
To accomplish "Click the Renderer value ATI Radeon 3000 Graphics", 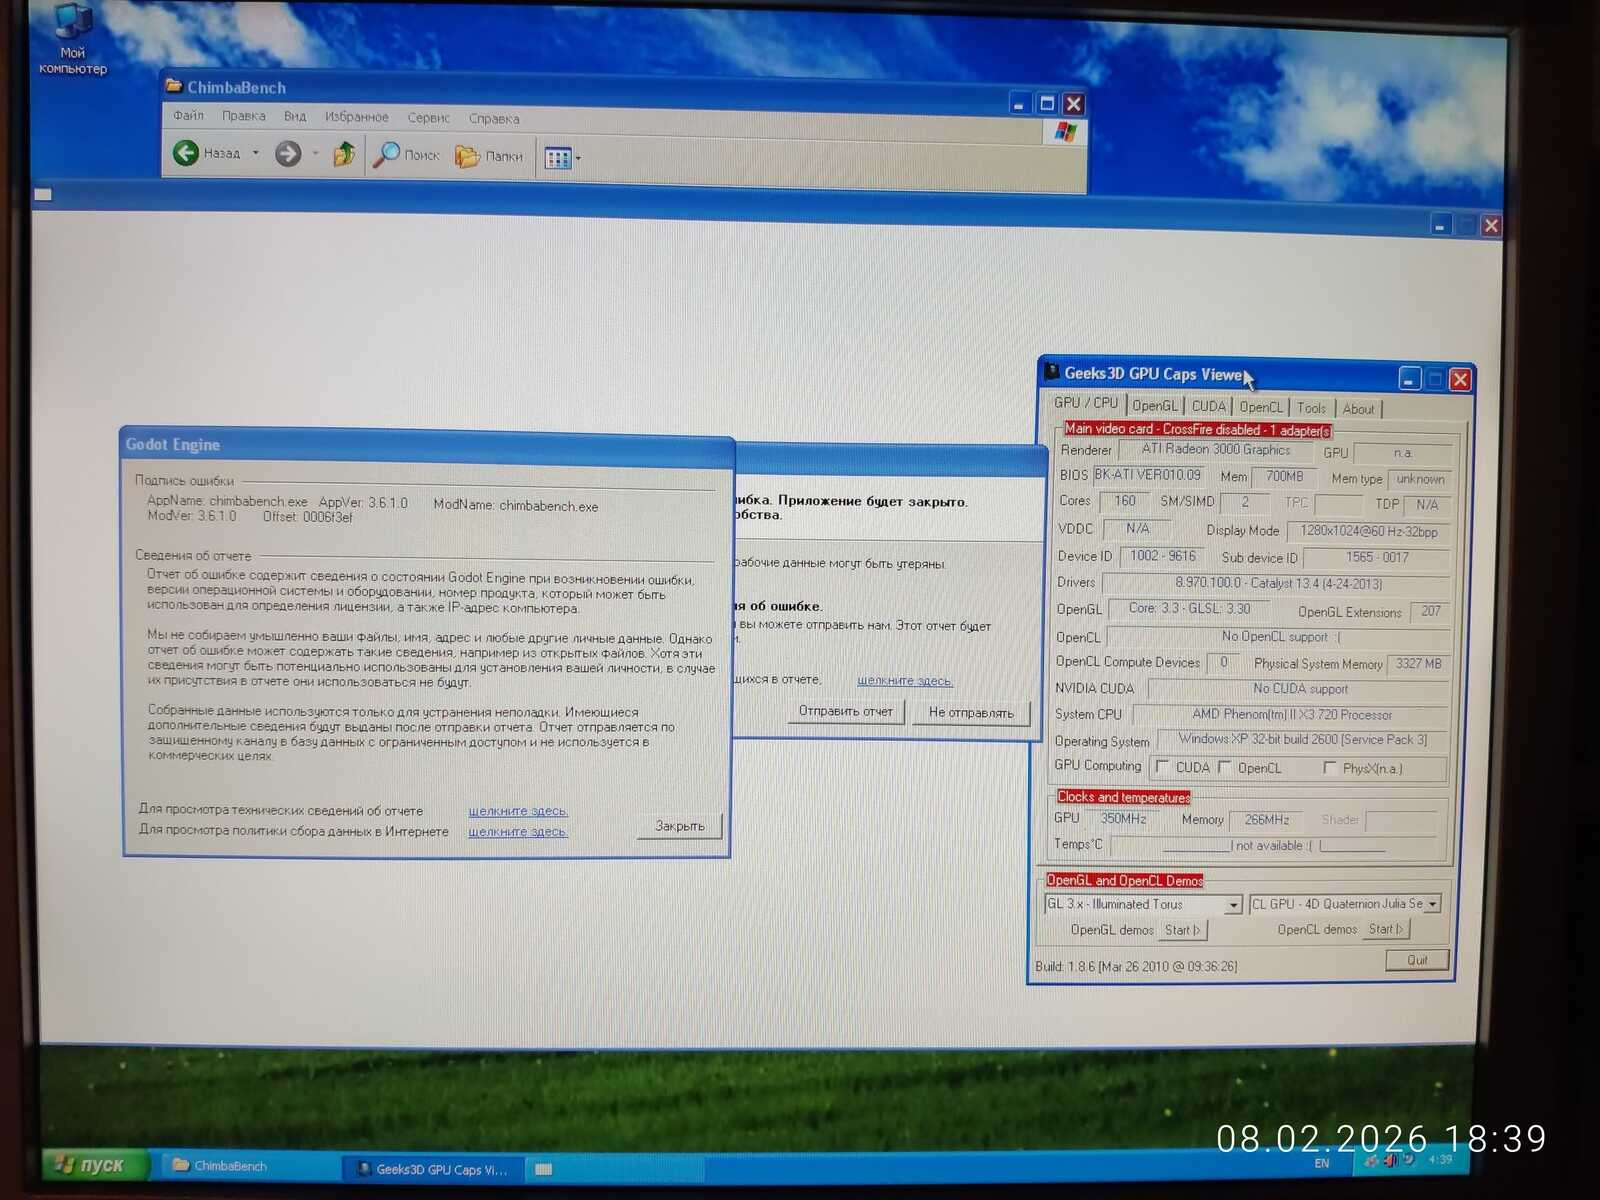I will pos(1215,450).
